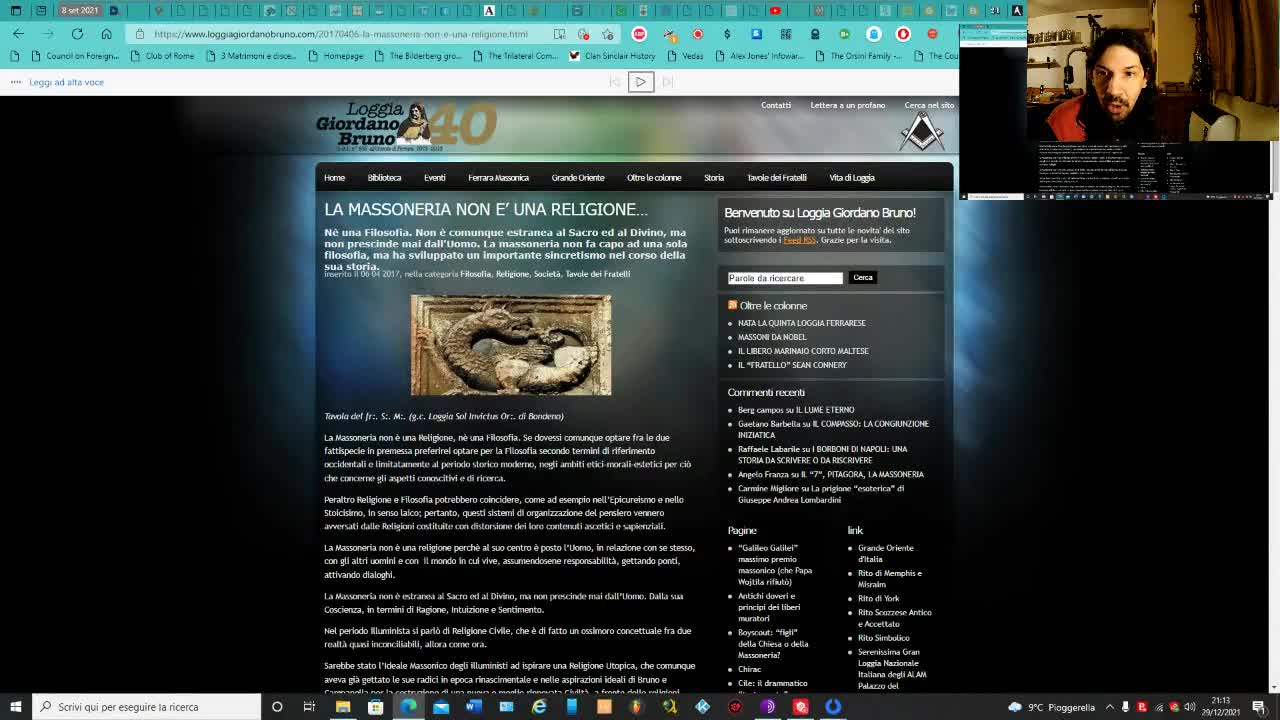Click the browser Back arrow
Screen dimensions: 1280x720
coord(18,34)
